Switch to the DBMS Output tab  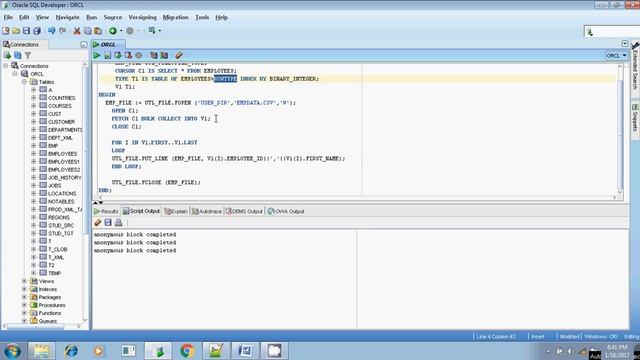(x=244, y=211)
